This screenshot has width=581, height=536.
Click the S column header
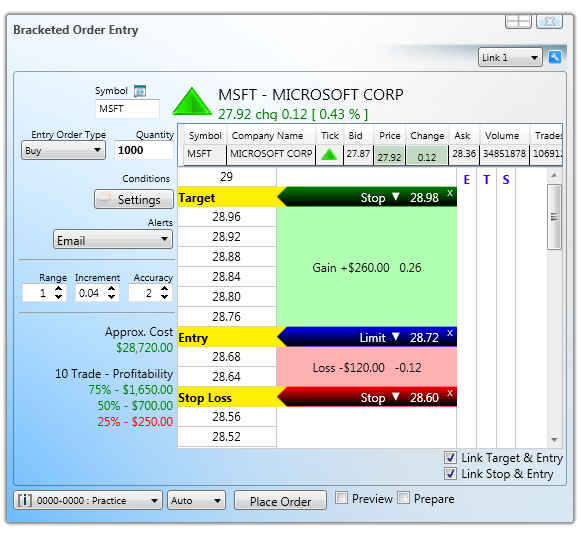pyautogui.click(x=506, y=180)
